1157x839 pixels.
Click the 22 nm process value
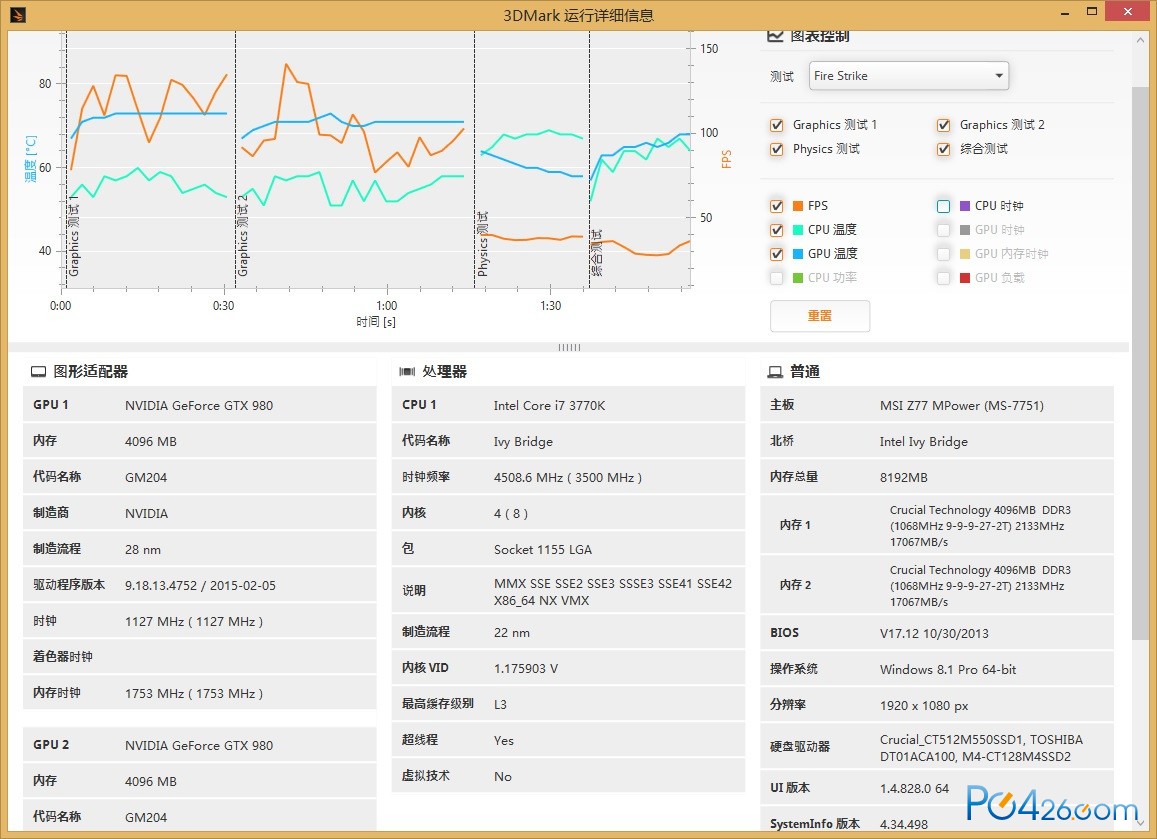point(511,632)
